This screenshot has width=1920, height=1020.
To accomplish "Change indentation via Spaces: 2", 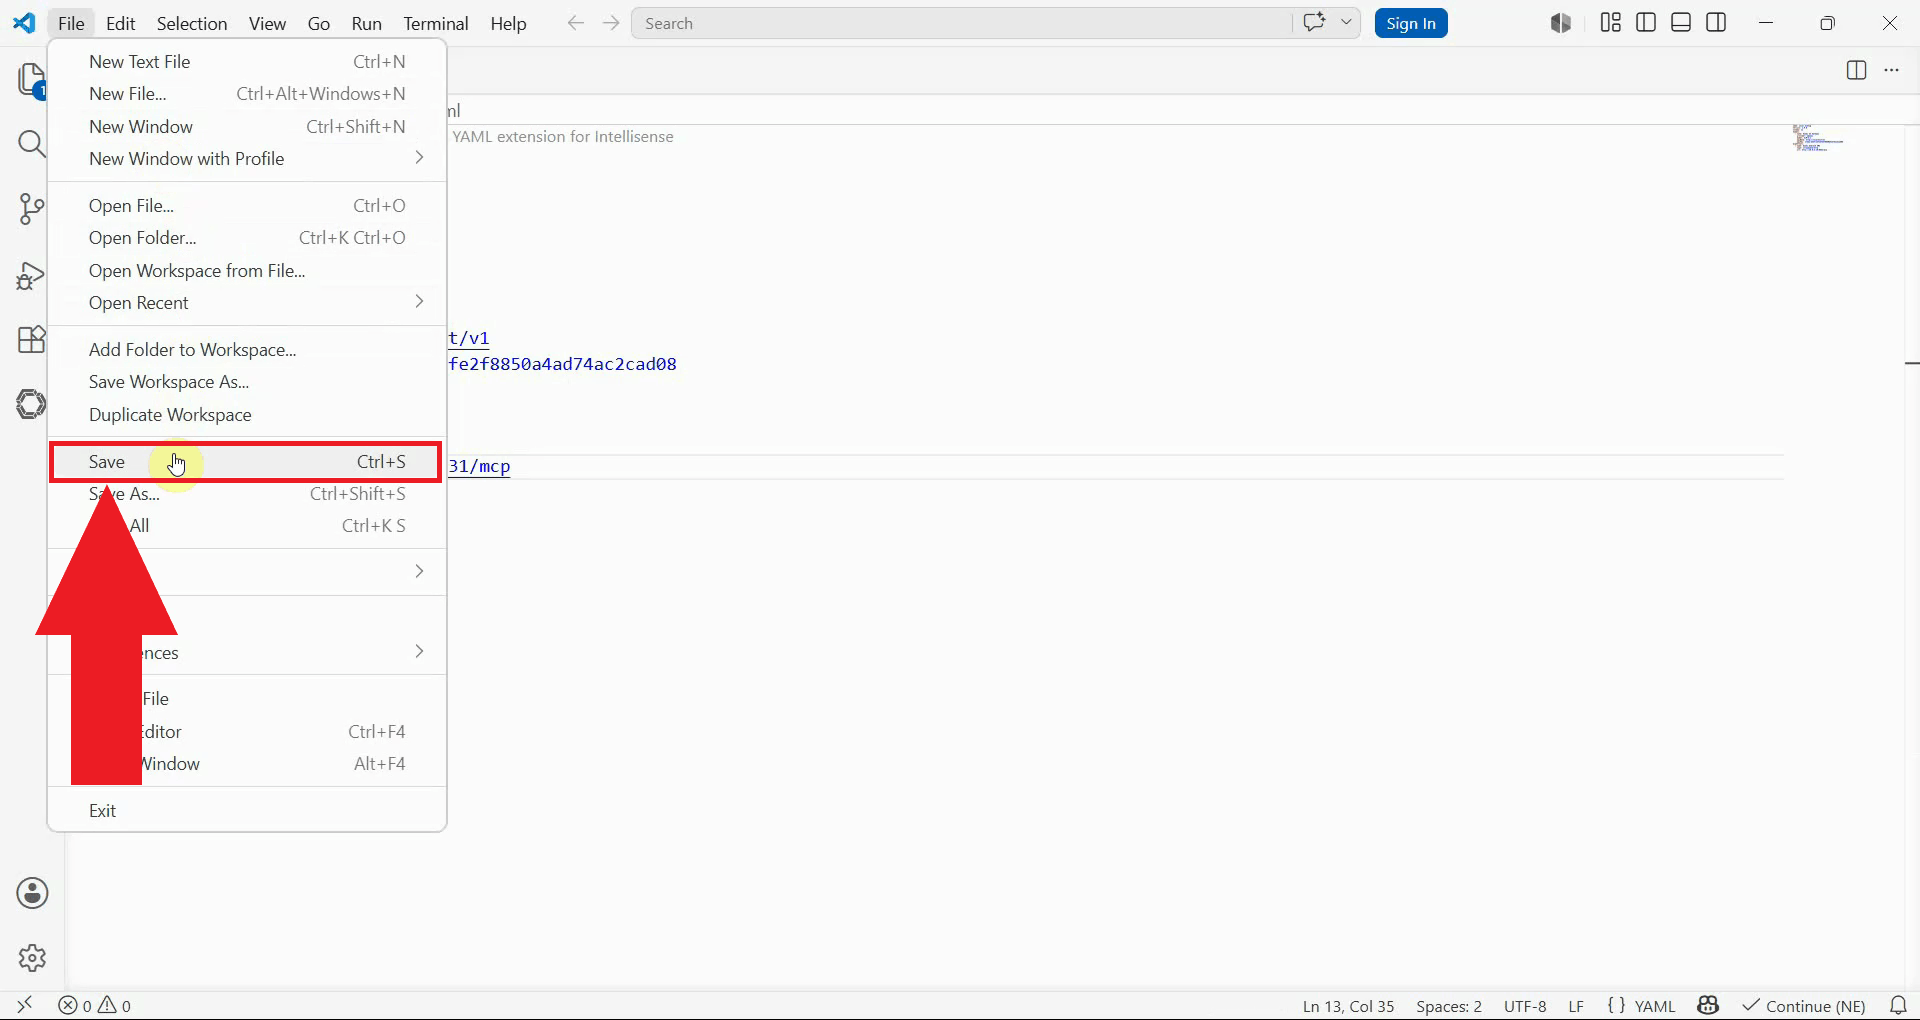I will pos(1449,1006).
